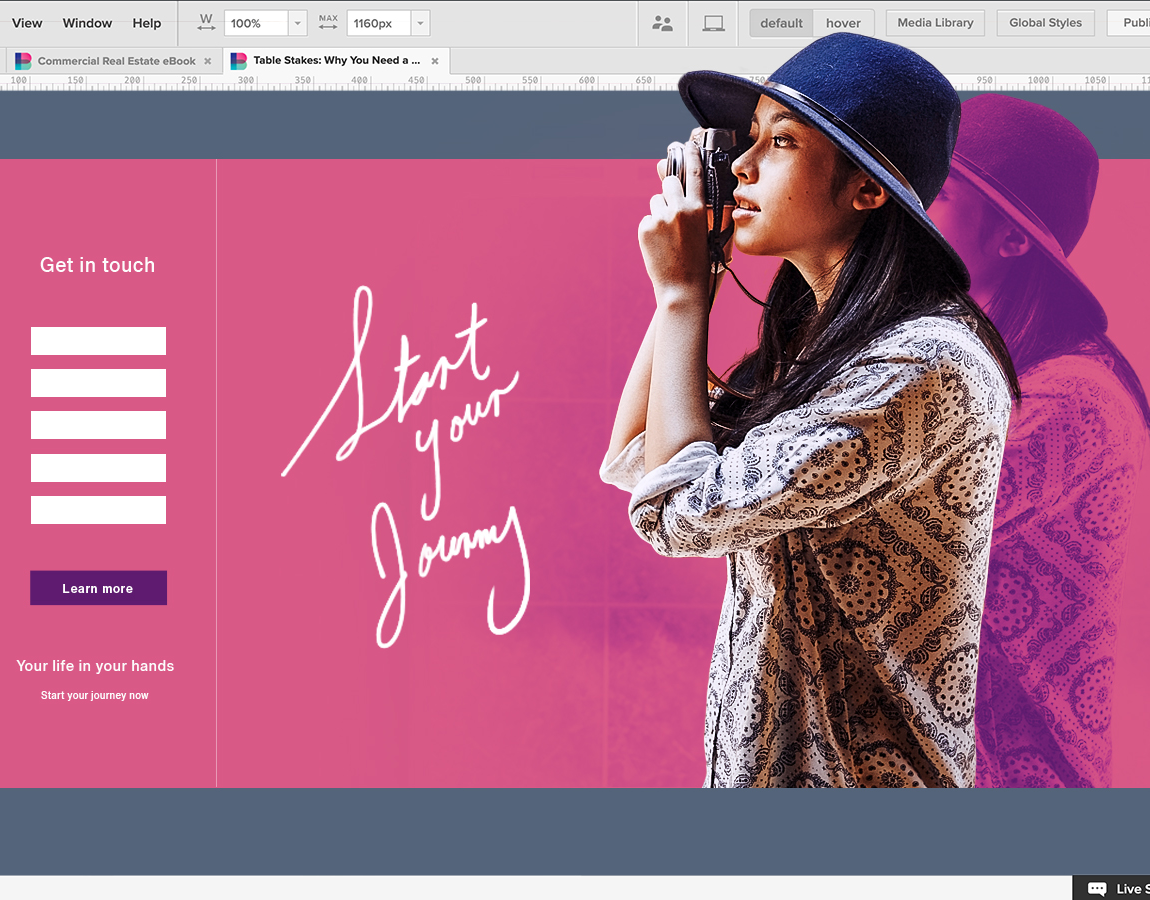Open the collaborators people icon
The width and height of the screenshot is (1150, 900).
[x=662, y=23]
